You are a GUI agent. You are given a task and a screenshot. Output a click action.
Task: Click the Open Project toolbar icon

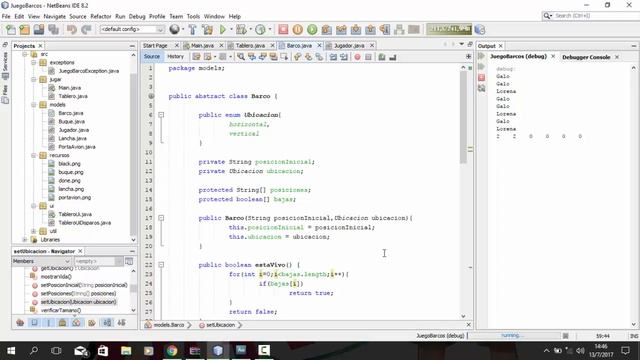click(x=39, y=29)
